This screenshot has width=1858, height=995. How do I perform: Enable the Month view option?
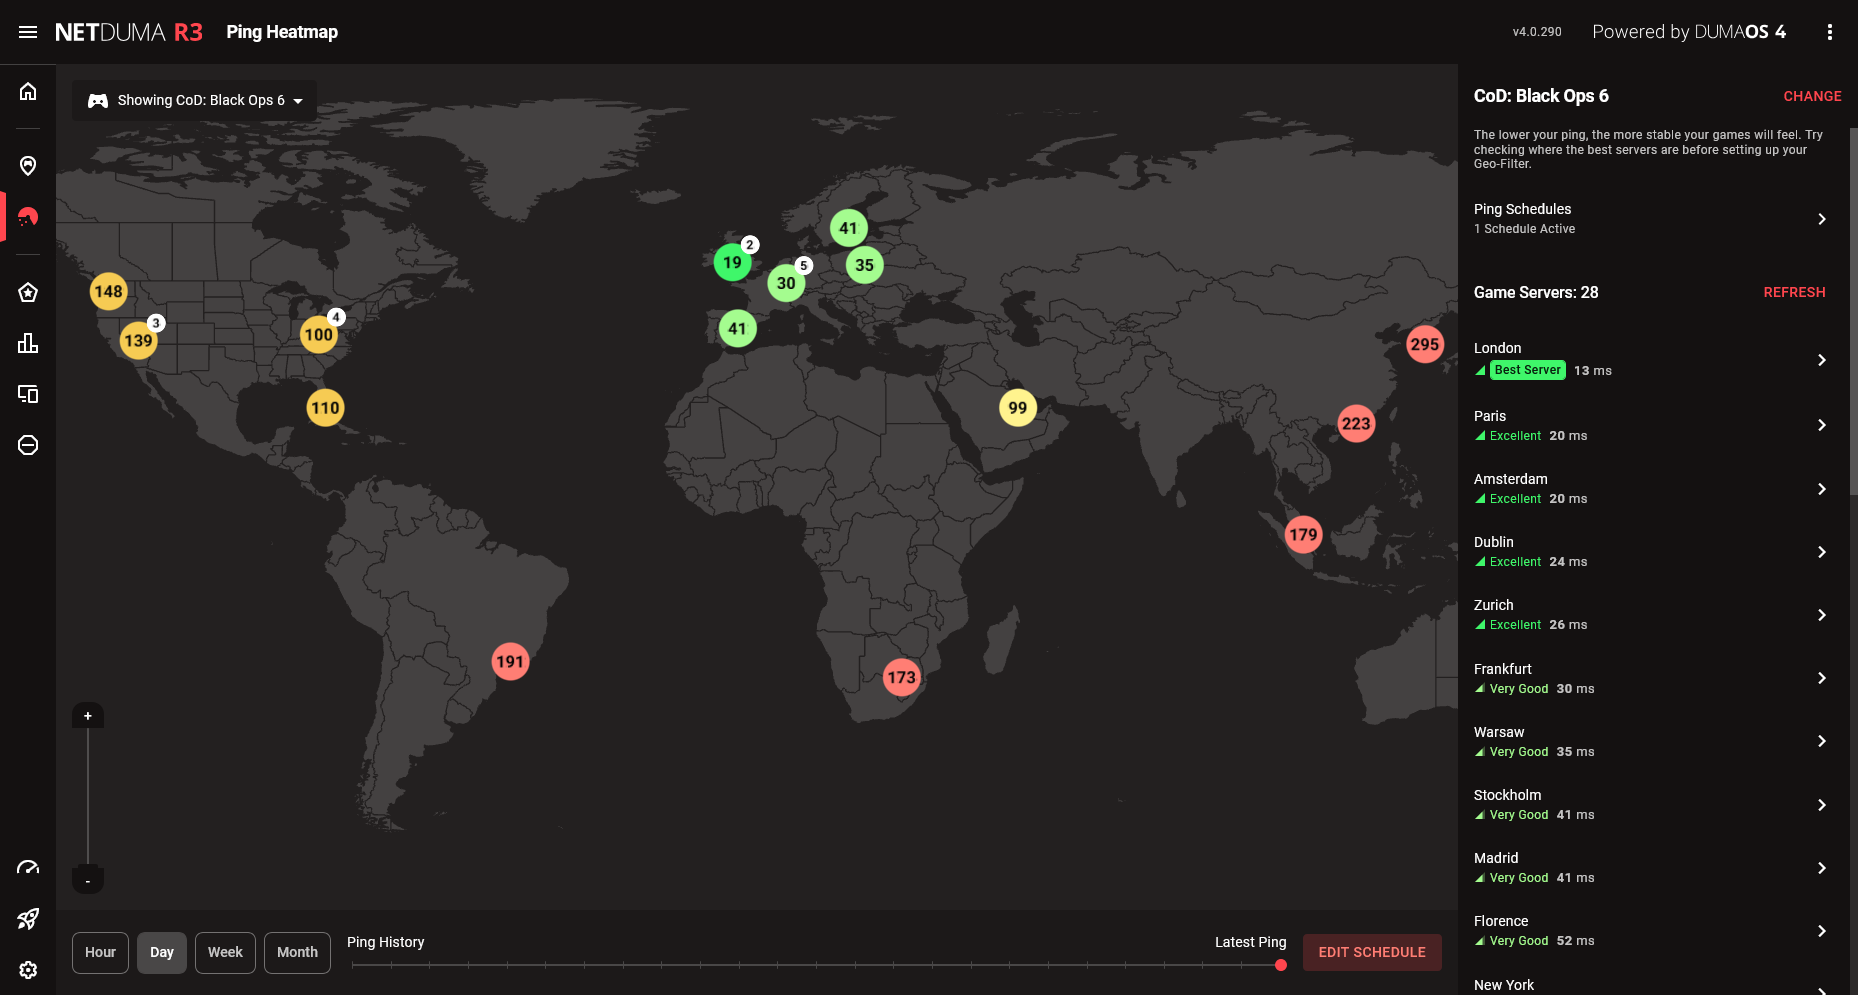pyautogui.click(x=297, y=952)
